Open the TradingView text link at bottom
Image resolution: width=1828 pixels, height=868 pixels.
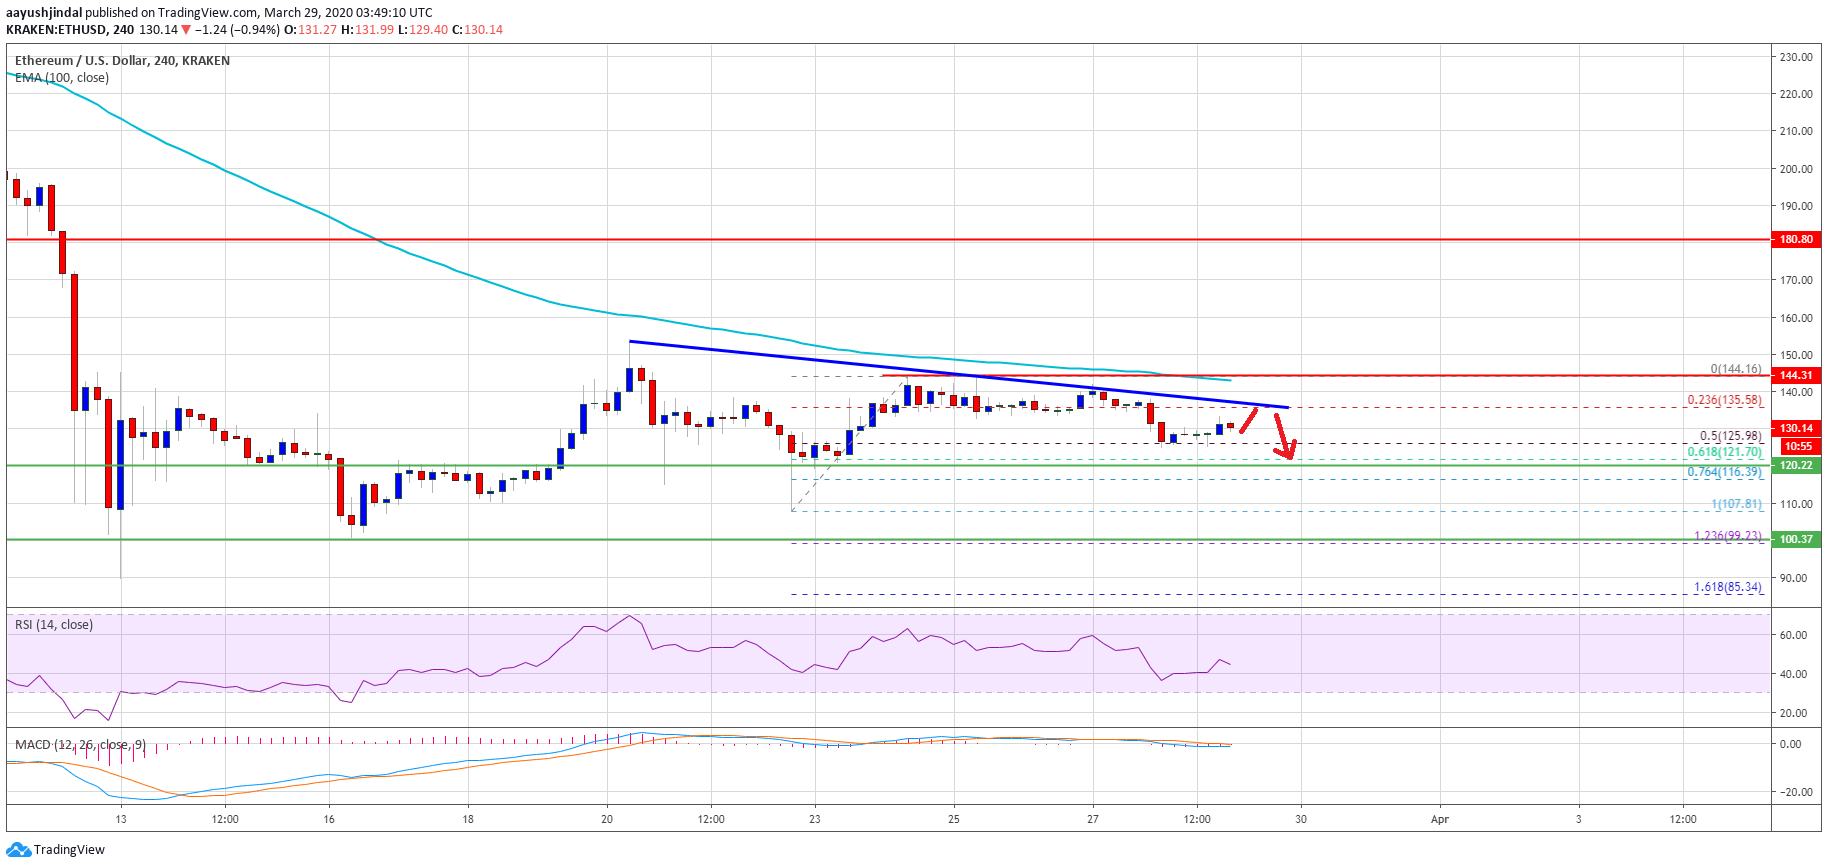69,850
